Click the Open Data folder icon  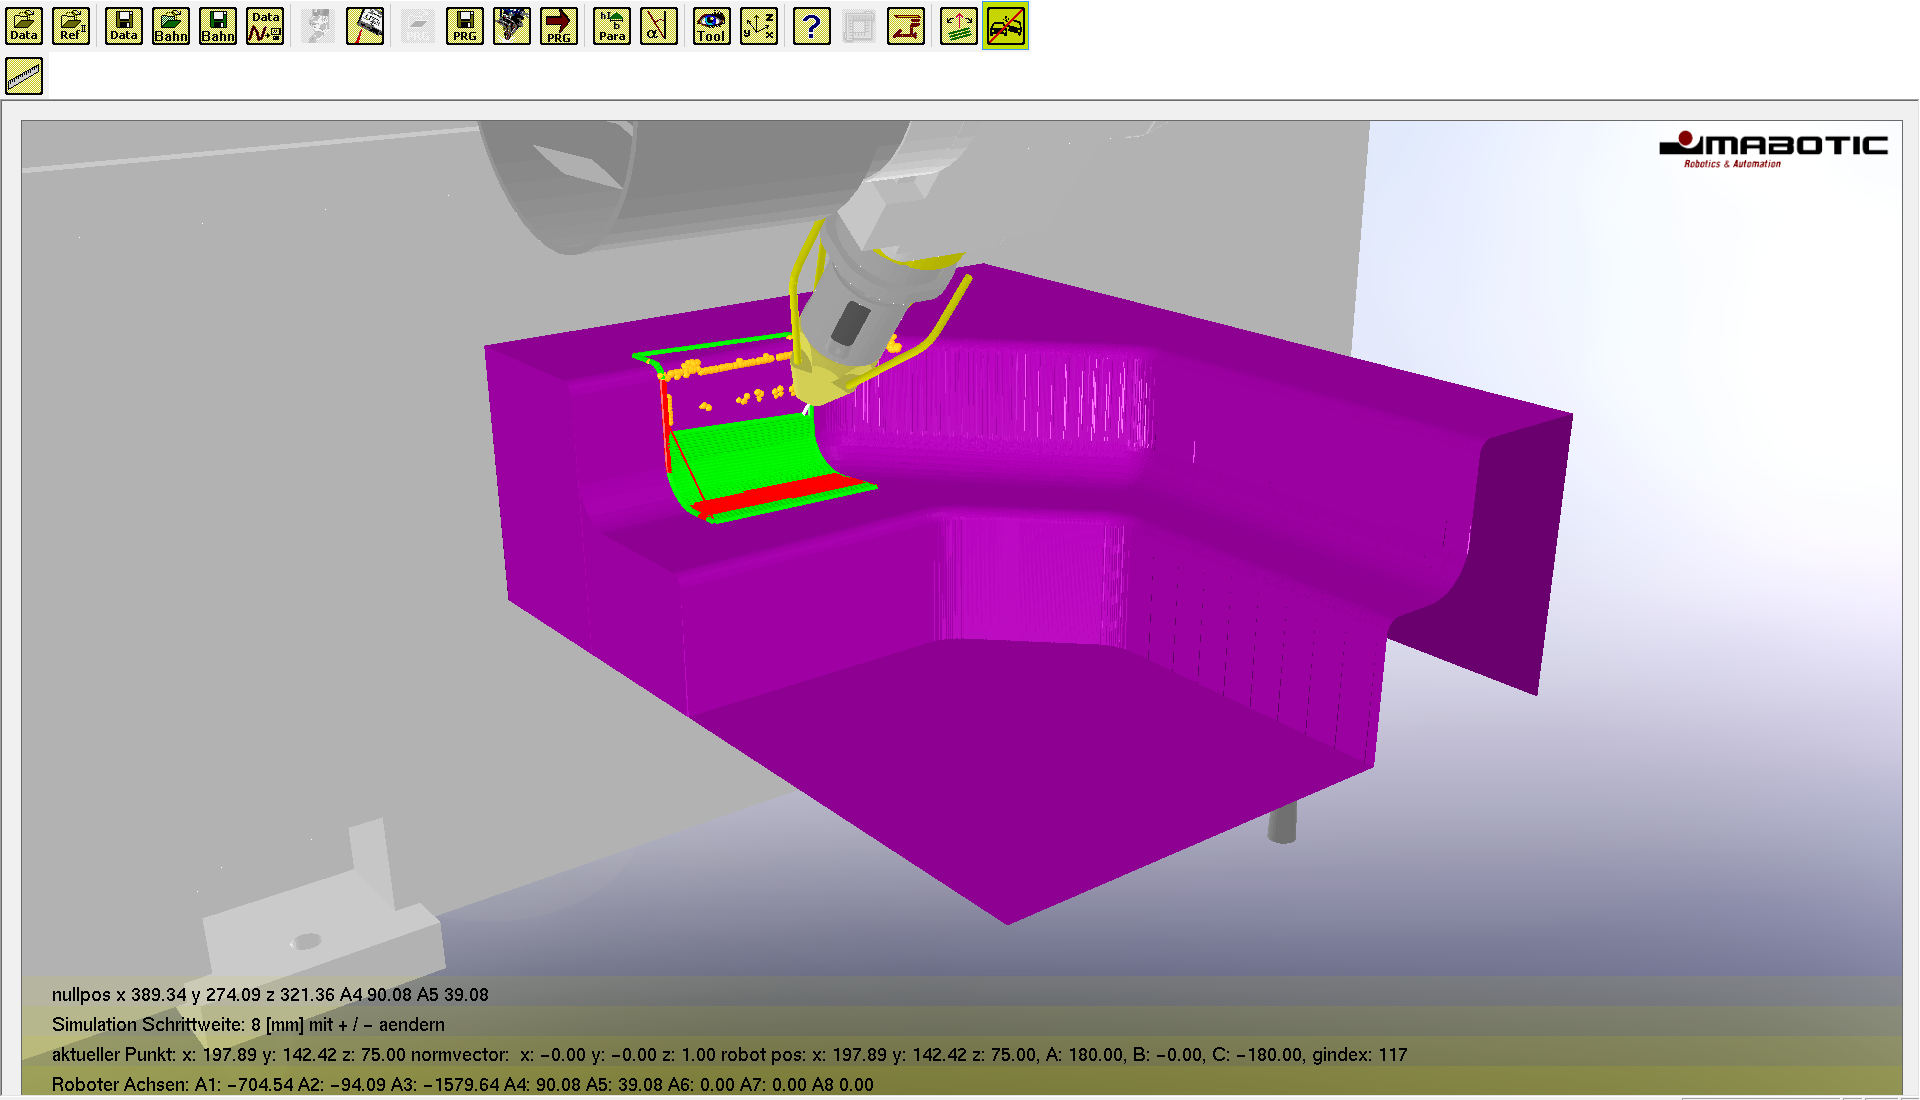point(24,26)
